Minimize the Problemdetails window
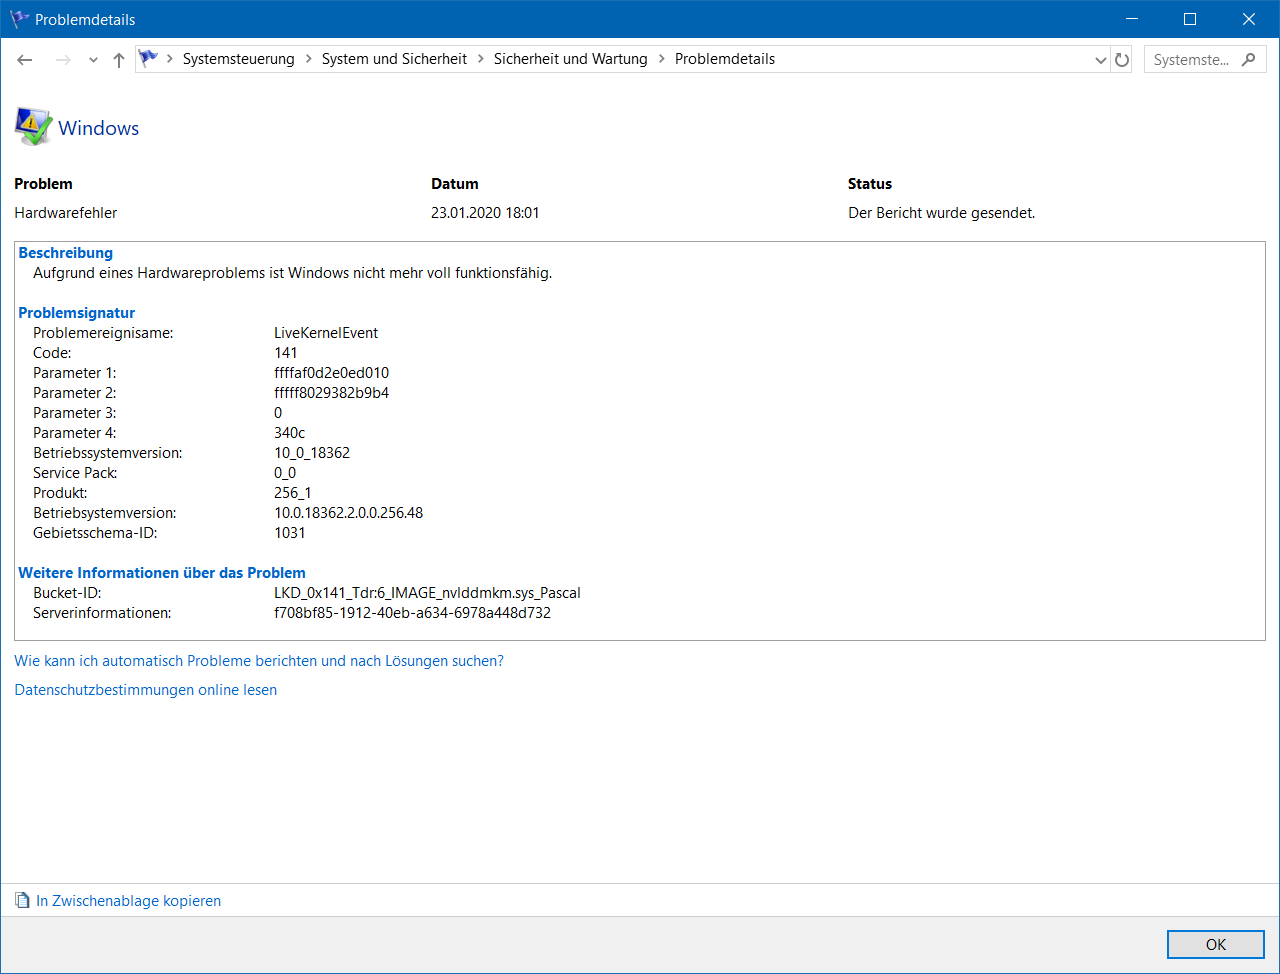The width and height of the screenshot is (1280, 974). click(x=1132, y=19)
